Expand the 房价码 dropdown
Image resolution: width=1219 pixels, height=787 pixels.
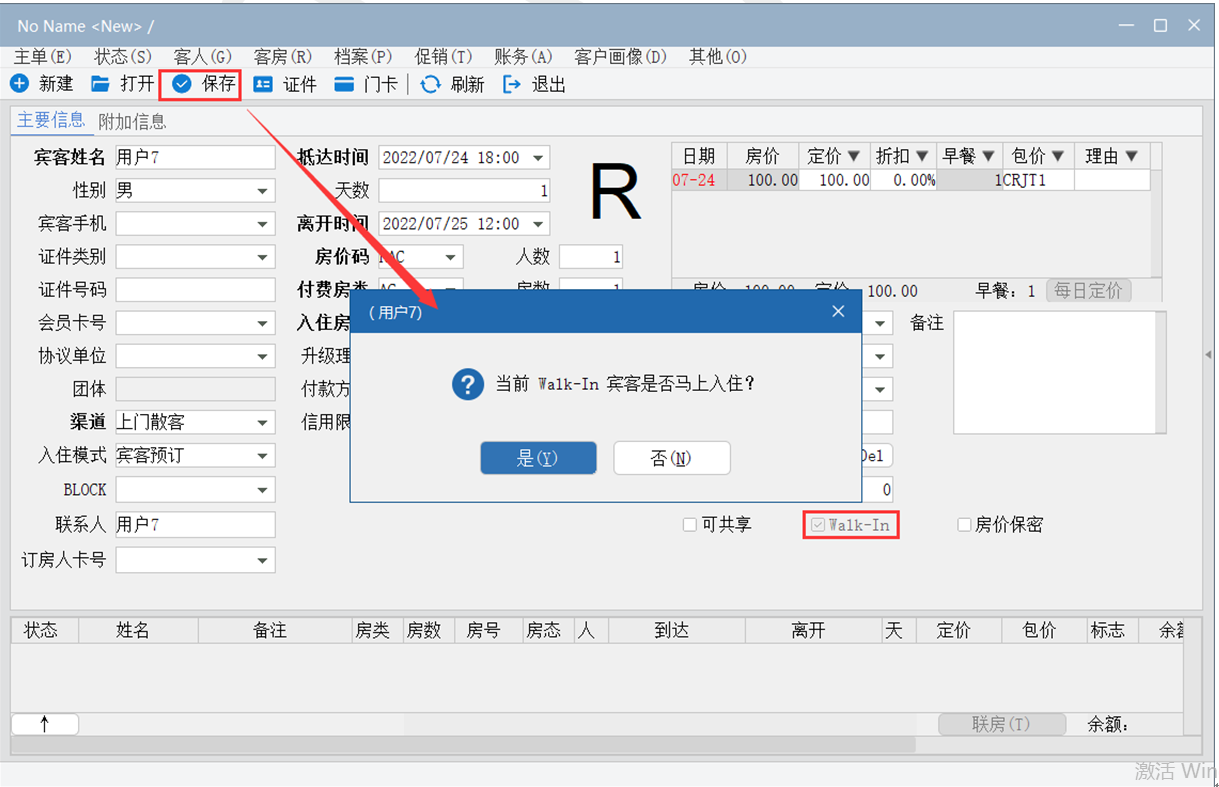tap(452, 257)
